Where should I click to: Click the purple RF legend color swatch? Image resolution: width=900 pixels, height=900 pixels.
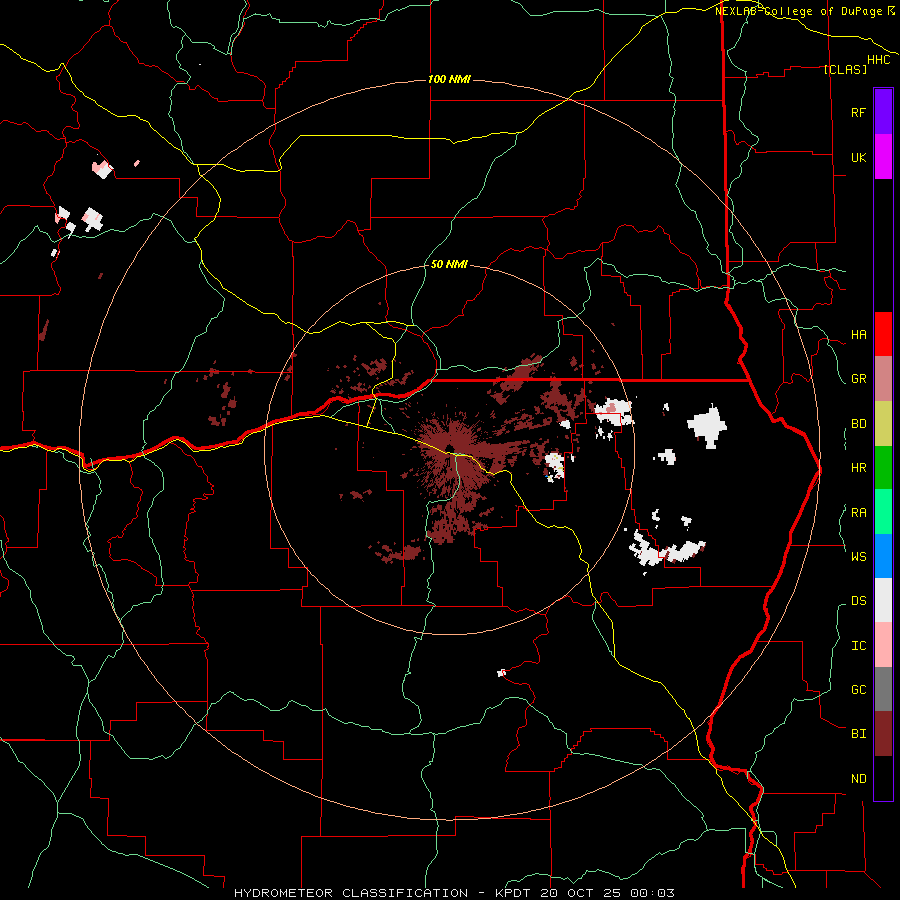[x=883, y=111]
